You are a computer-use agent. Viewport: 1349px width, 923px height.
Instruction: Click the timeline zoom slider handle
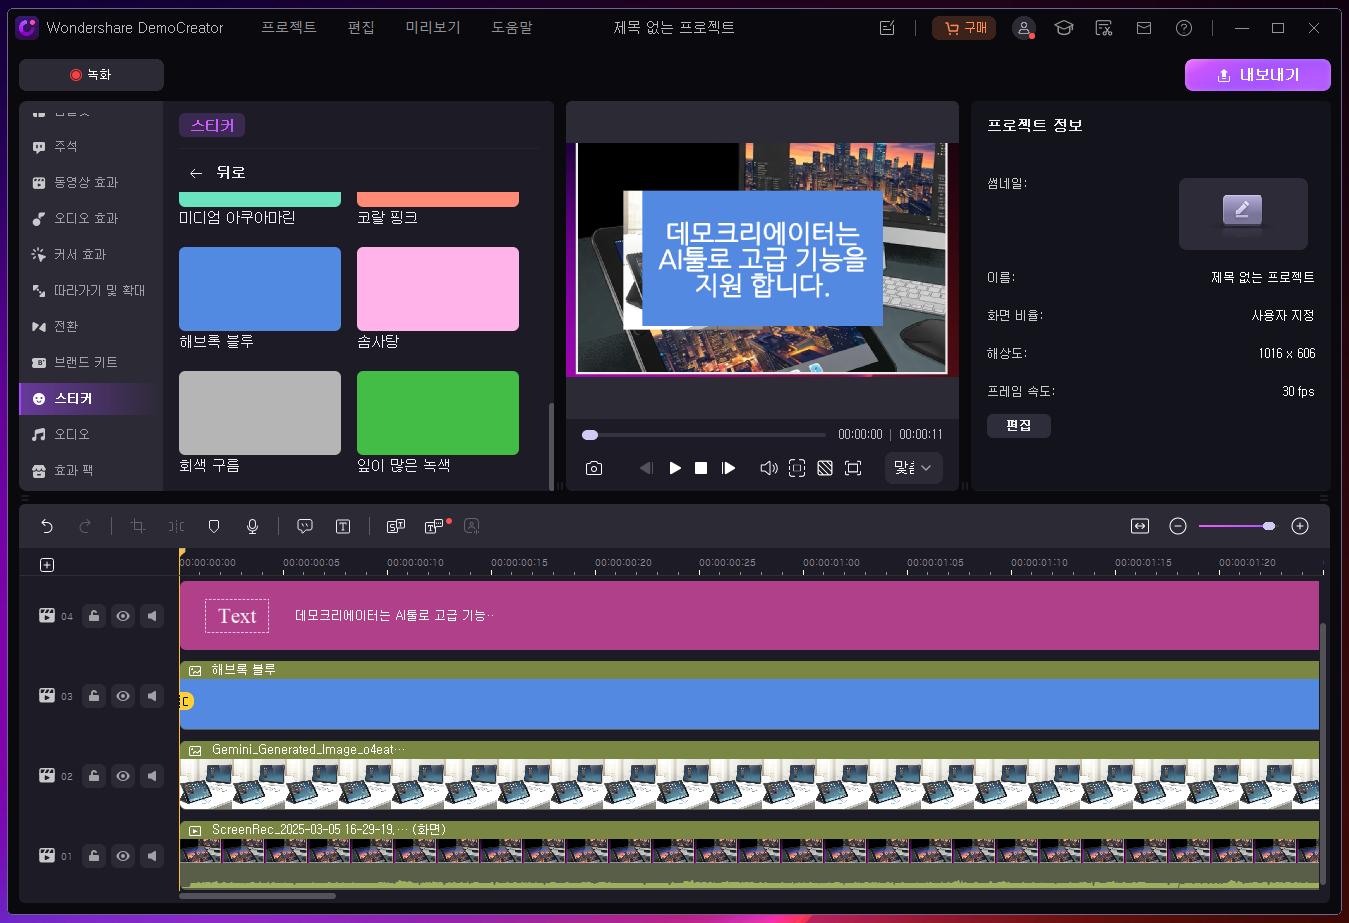1269,526
